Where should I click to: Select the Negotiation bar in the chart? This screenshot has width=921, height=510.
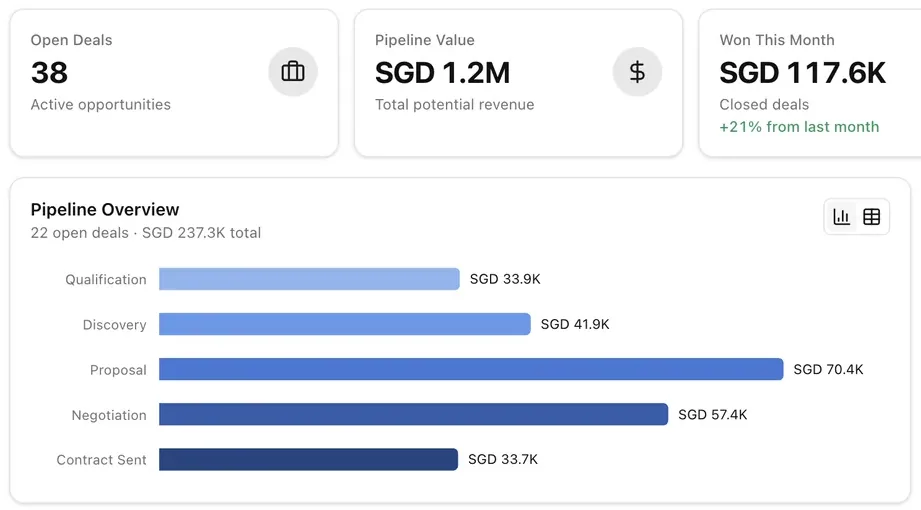[414, 414]
